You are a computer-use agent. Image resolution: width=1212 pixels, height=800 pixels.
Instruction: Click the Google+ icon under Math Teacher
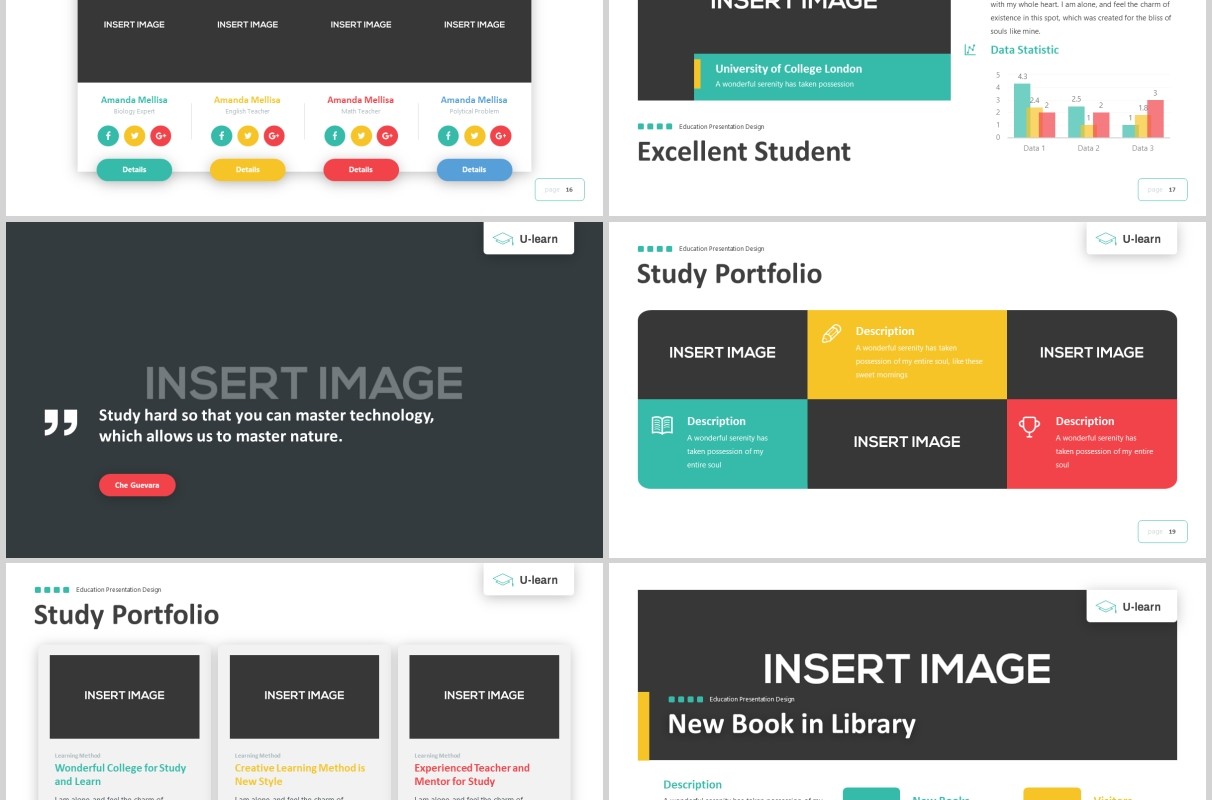(388, 136)
